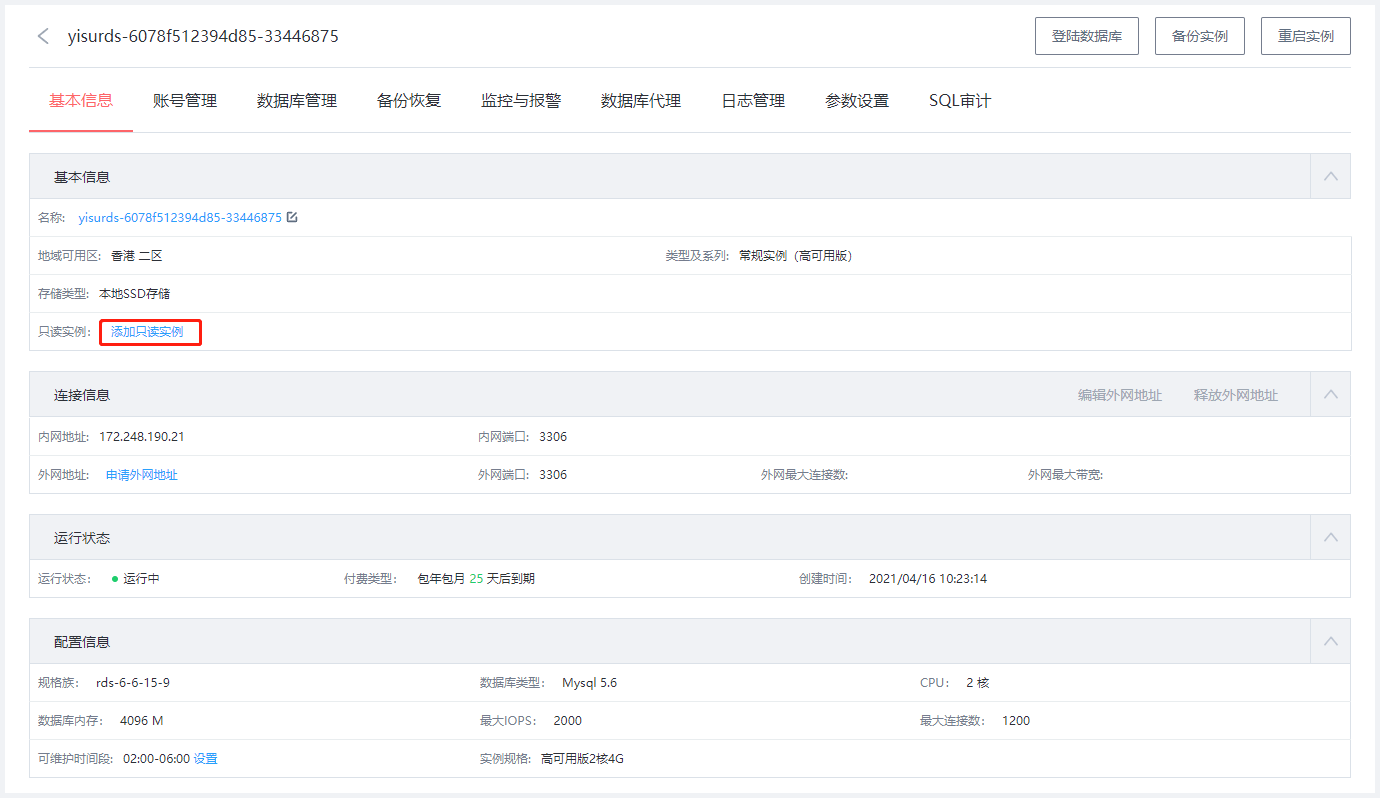Screen dimensions: 1380x798
Task: Click the page title instance name
Action: tap(203, 37)
